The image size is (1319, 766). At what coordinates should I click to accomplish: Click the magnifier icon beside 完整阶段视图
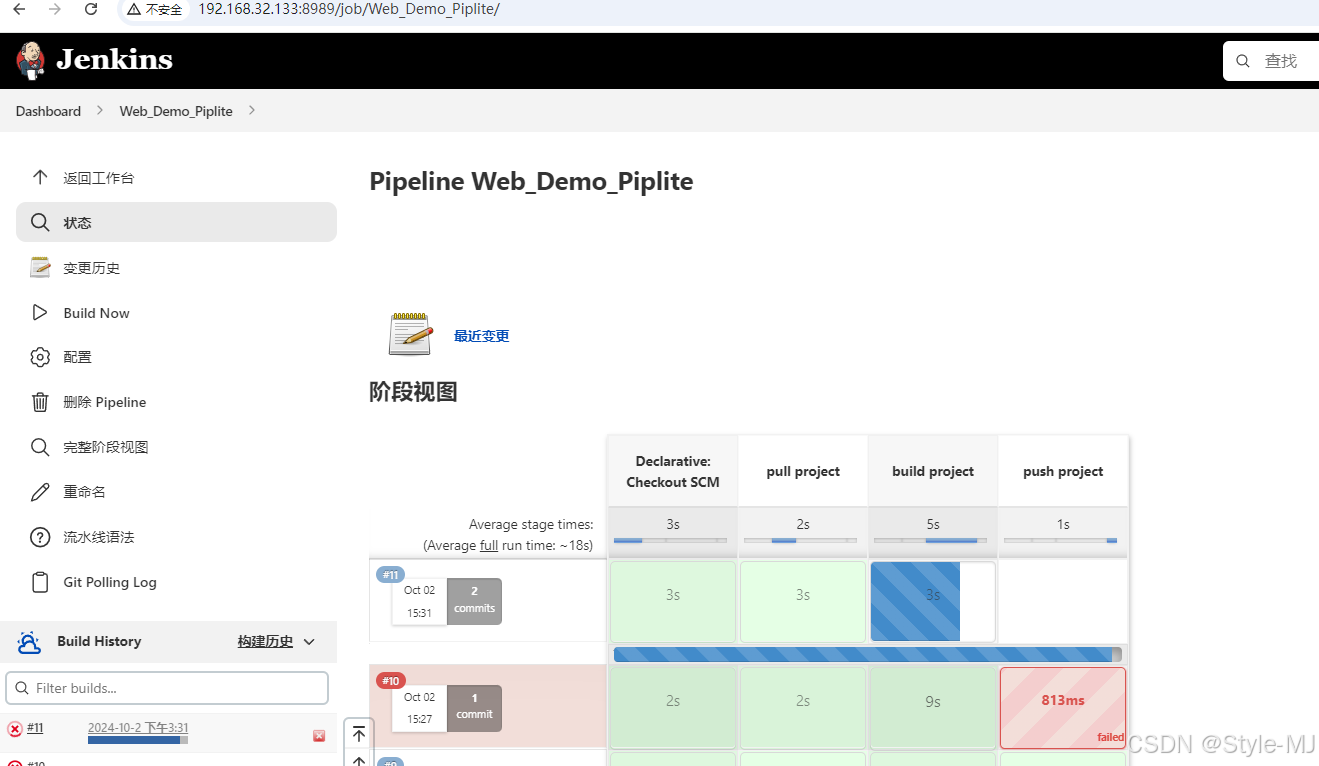pos(40,447)
